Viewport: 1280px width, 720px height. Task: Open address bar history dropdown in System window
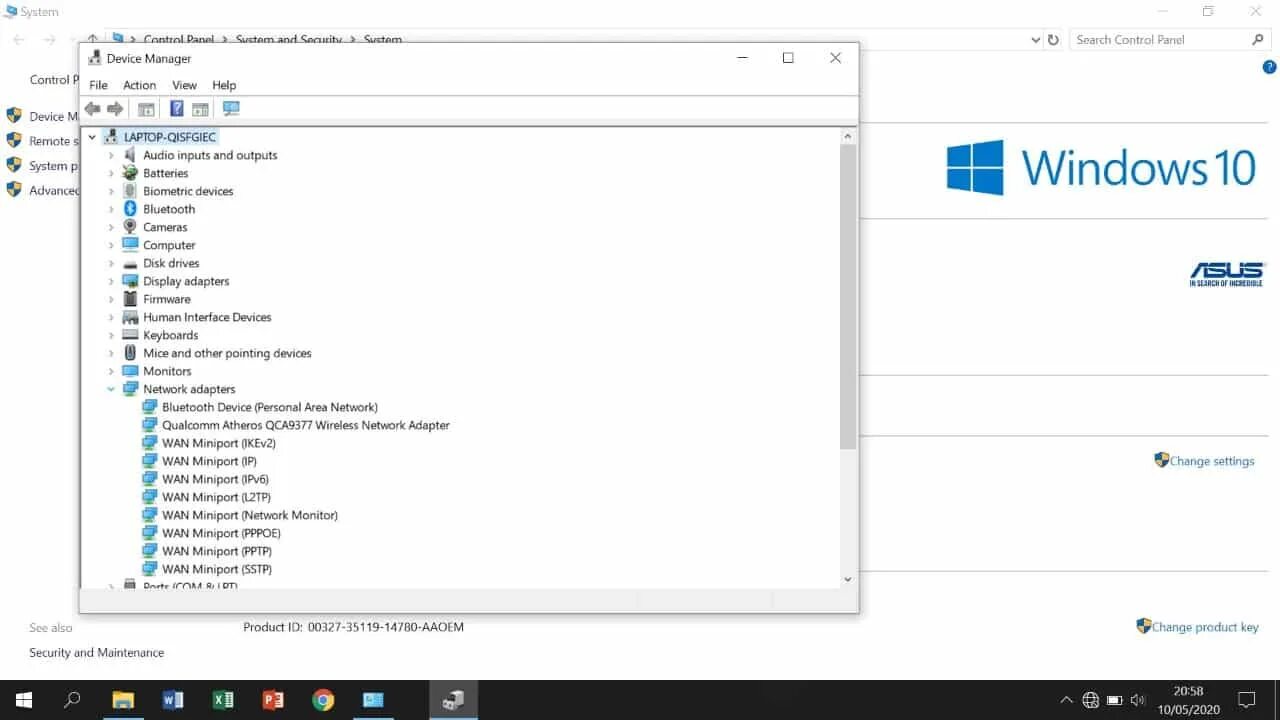click(x=1035, y=40)
